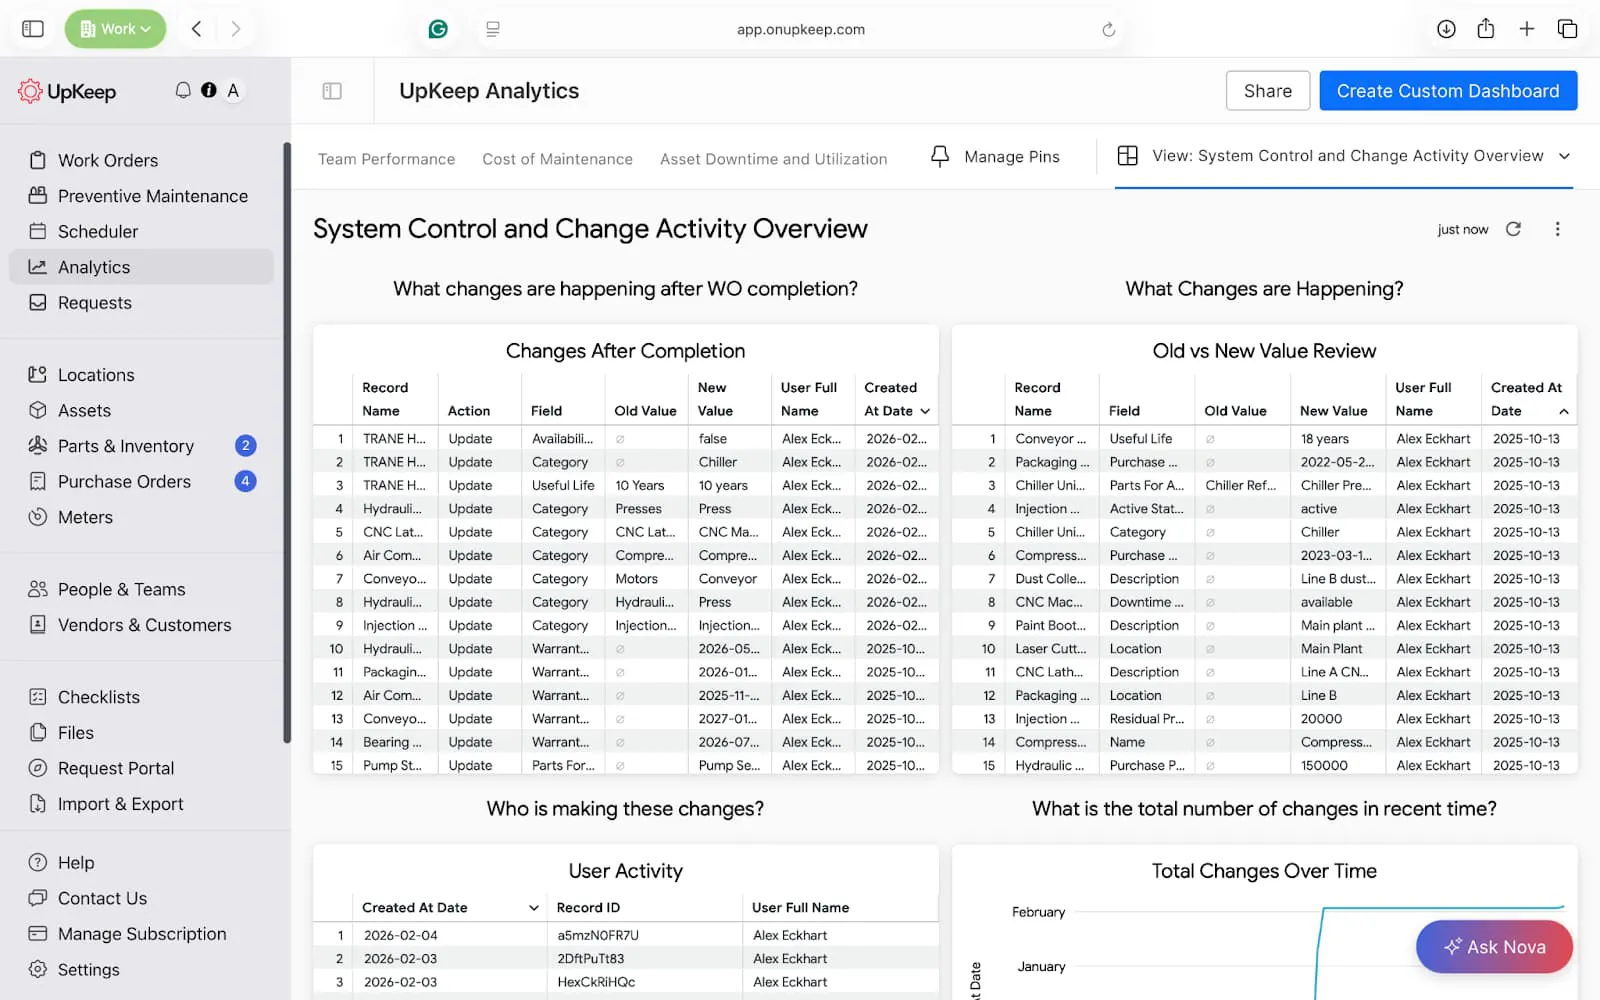Expand the dashboard View selector chevron
Image resolution: width=1600 pixels, height=1000 pixels.
(1565, 156)
